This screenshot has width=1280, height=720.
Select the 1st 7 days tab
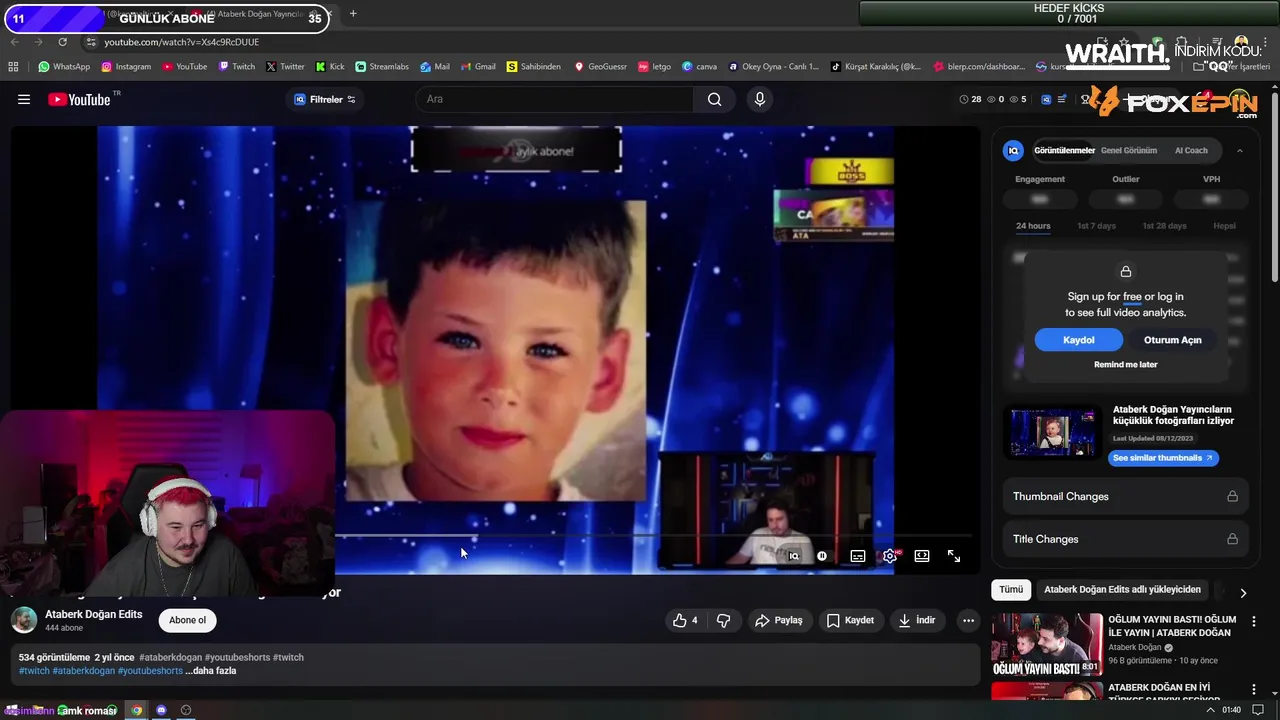click(1096, 226)
